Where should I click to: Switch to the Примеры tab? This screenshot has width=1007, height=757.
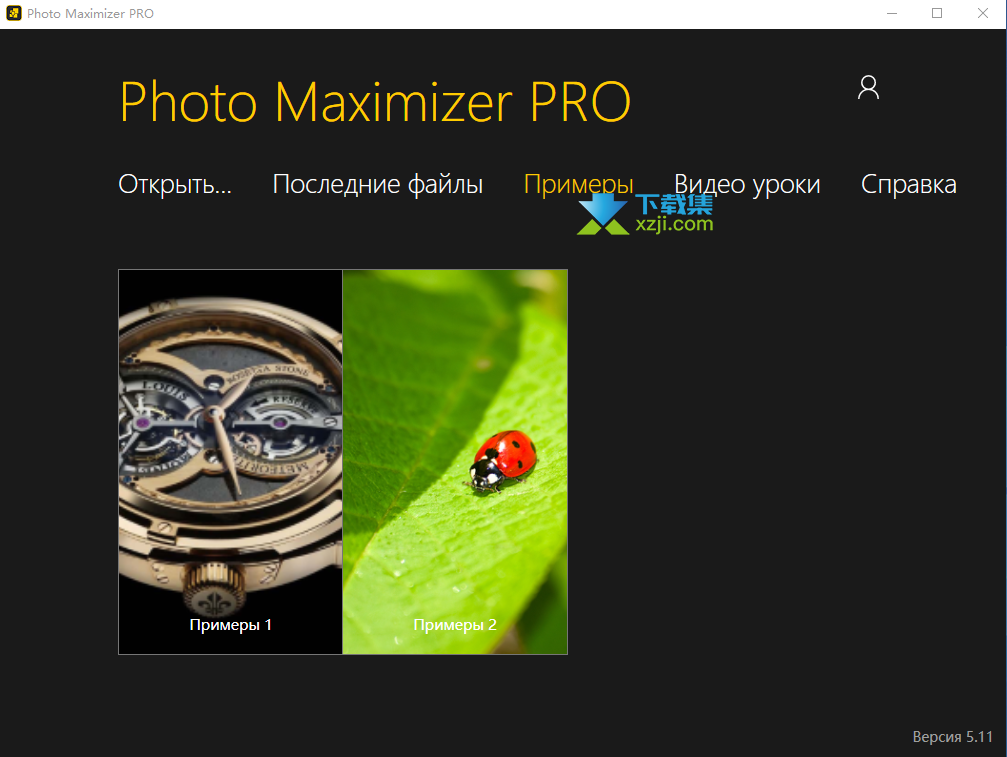pyautogui.click(x=579, y=185)
